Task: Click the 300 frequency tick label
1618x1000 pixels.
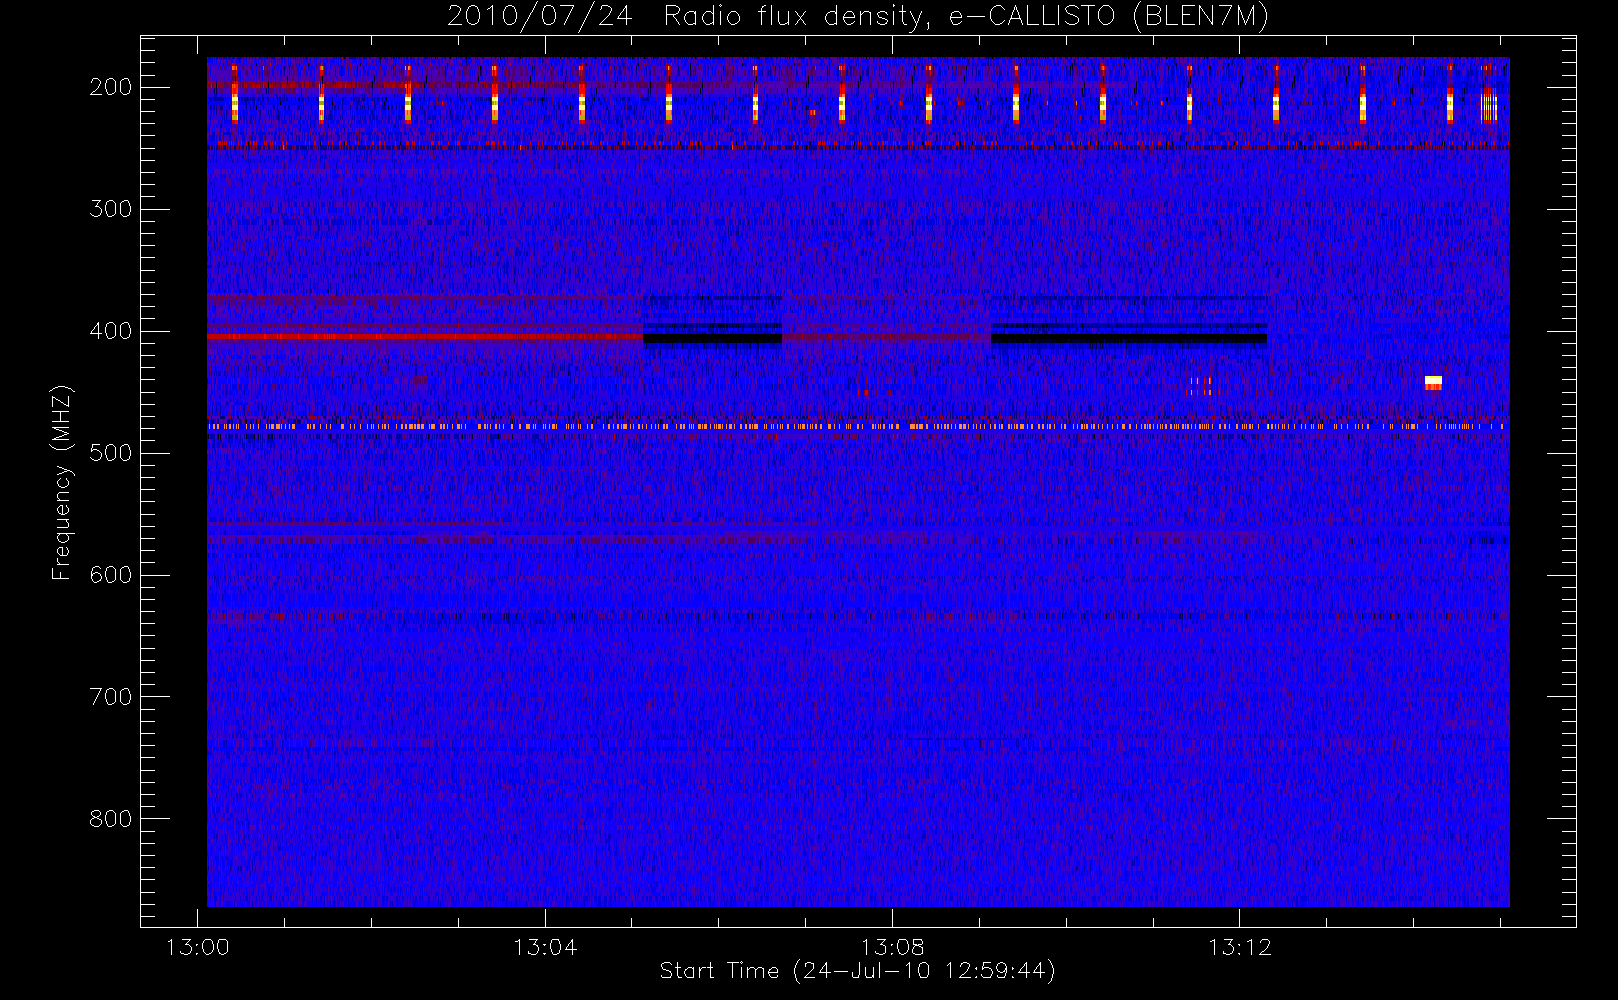Action: coord(111,209)
